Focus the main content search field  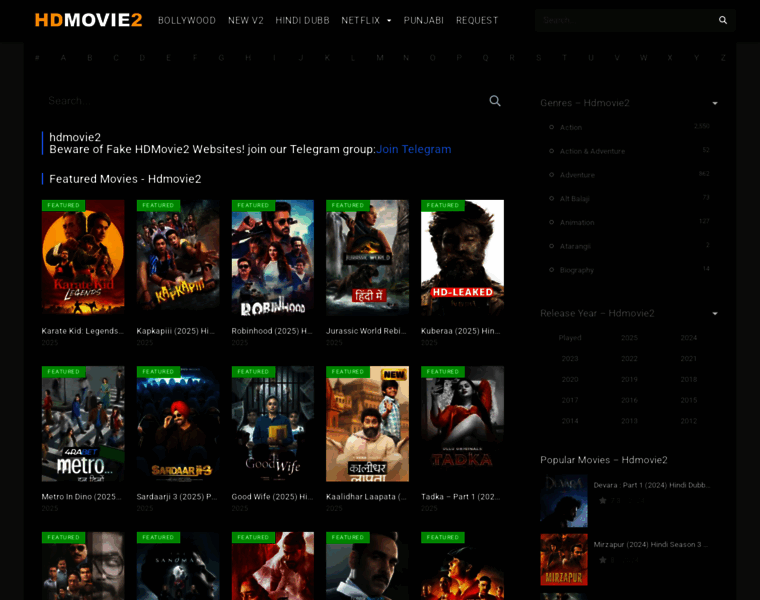[x=264, y=101]
